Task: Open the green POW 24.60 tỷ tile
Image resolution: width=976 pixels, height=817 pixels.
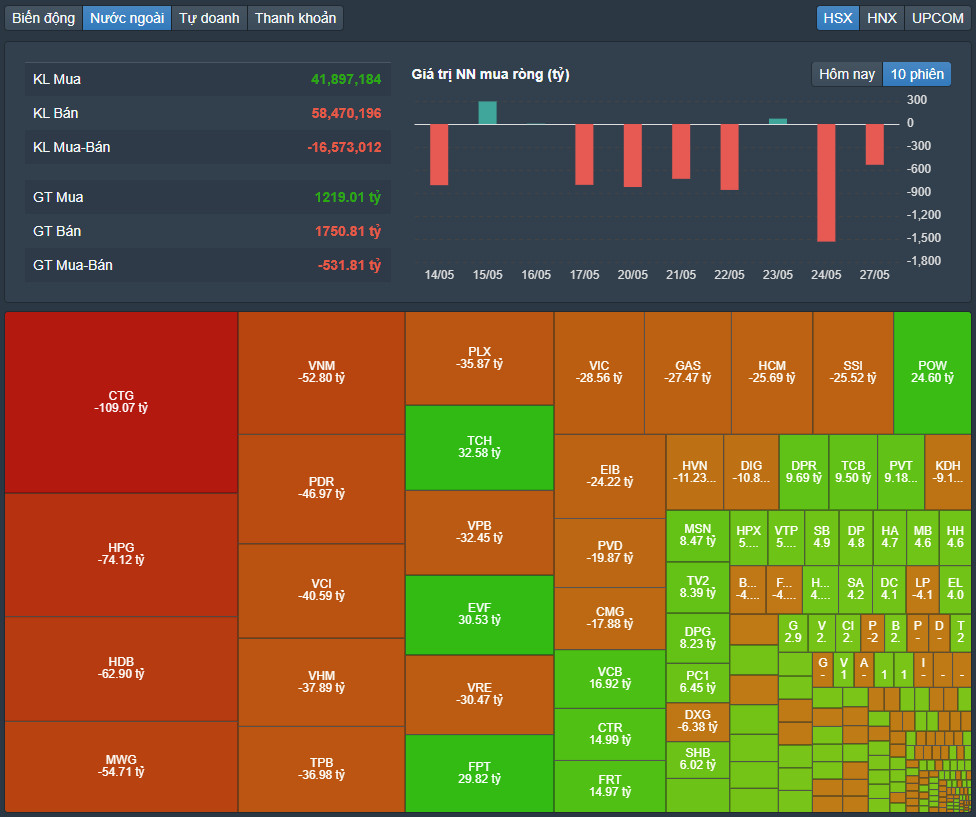Action: (x=932, y=373)
